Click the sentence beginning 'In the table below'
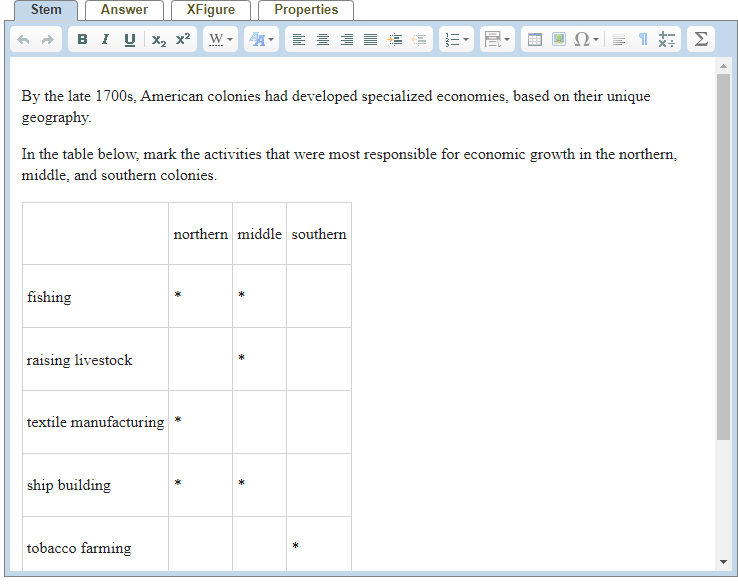The height and width of the screenshot is (584, 738). (x=349, y=164)
